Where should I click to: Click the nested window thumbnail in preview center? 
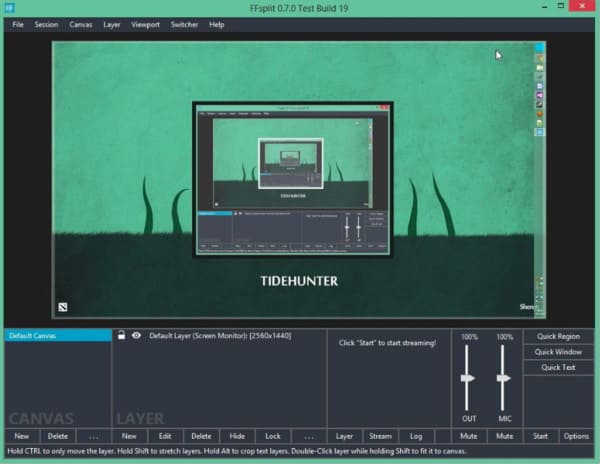[293, 180]
